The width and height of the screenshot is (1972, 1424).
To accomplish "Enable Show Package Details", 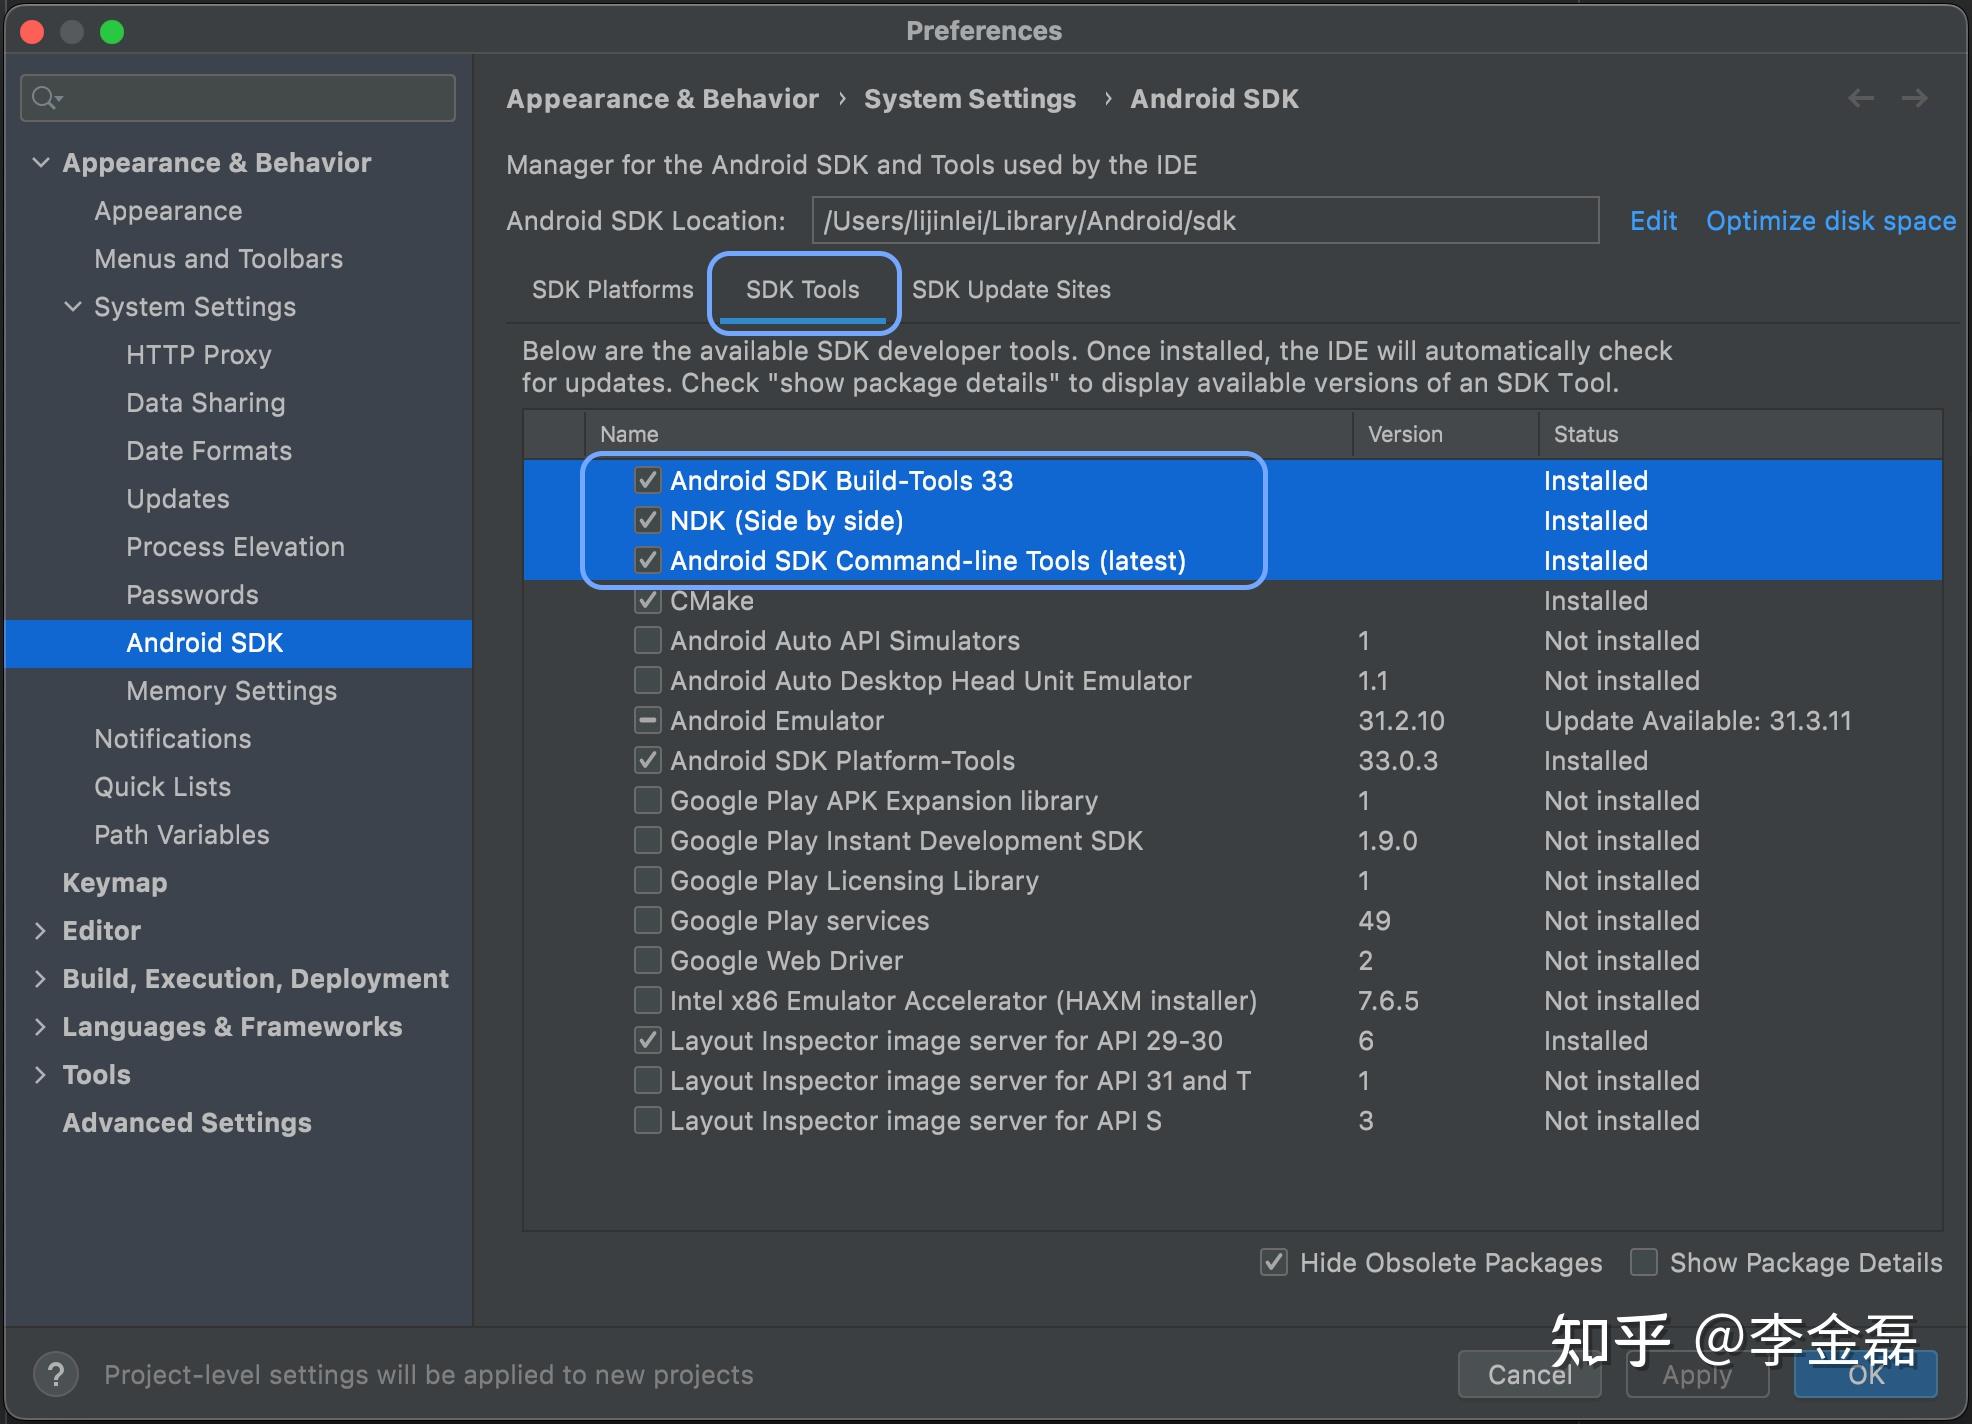I will tap(1643, 1262).
